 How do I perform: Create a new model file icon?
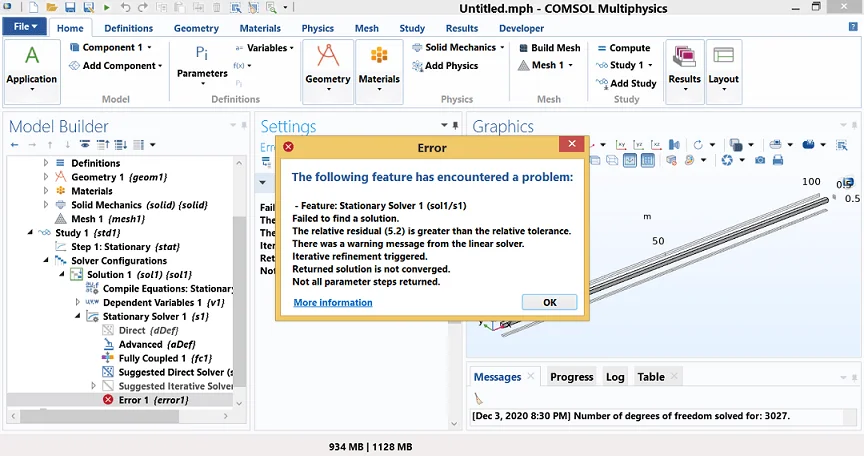tap(34, 7)
